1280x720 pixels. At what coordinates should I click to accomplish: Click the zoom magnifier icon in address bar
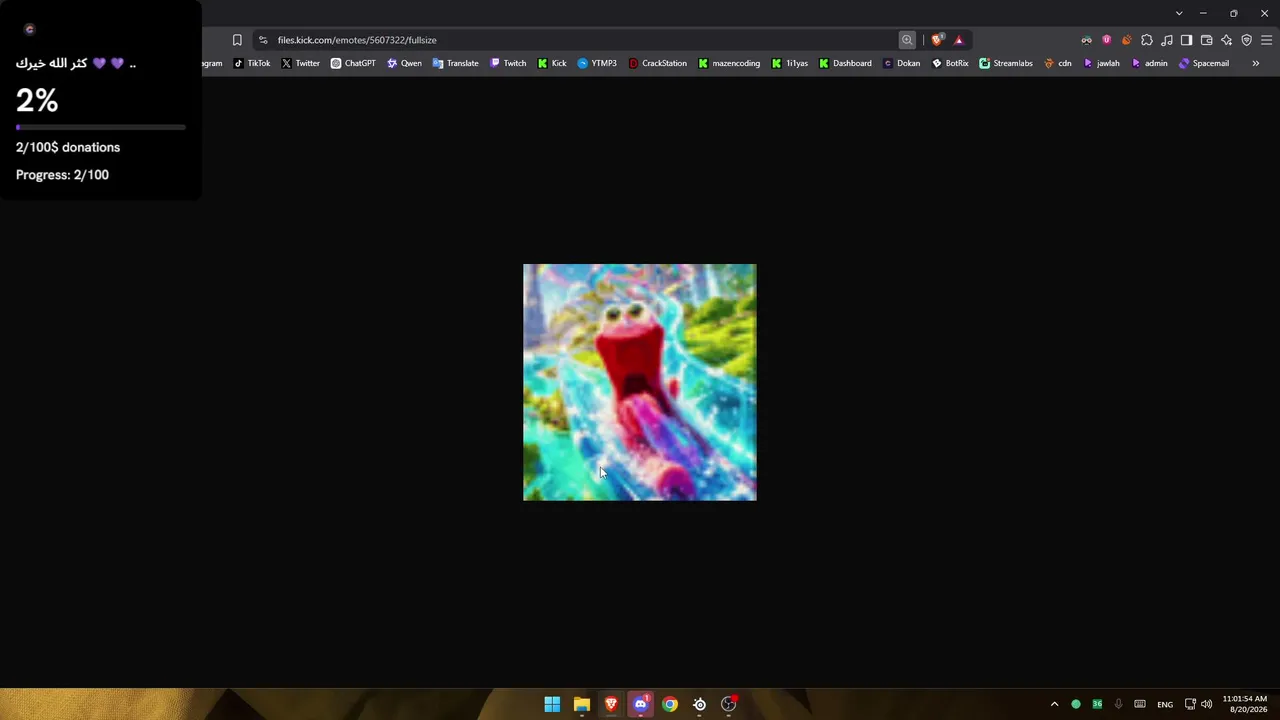coord(907,40)
